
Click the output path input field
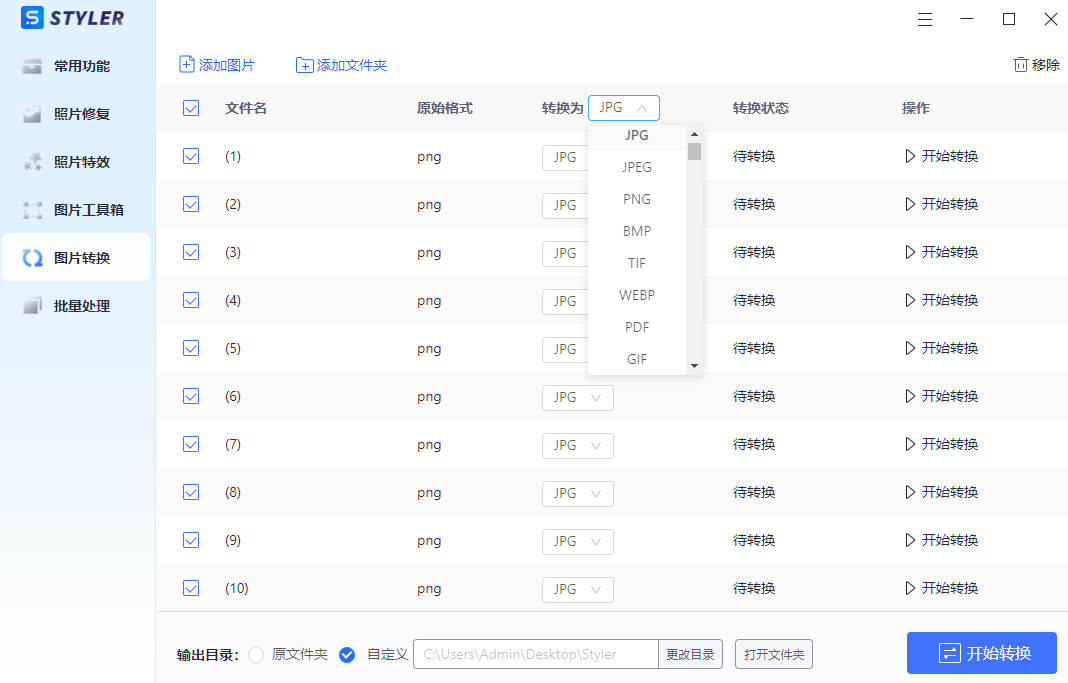click(x=536, y=654)
